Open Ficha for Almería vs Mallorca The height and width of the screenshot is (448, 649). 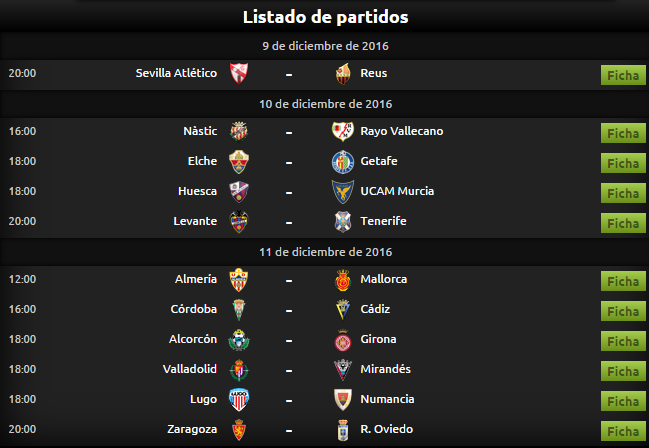[623, 281]
